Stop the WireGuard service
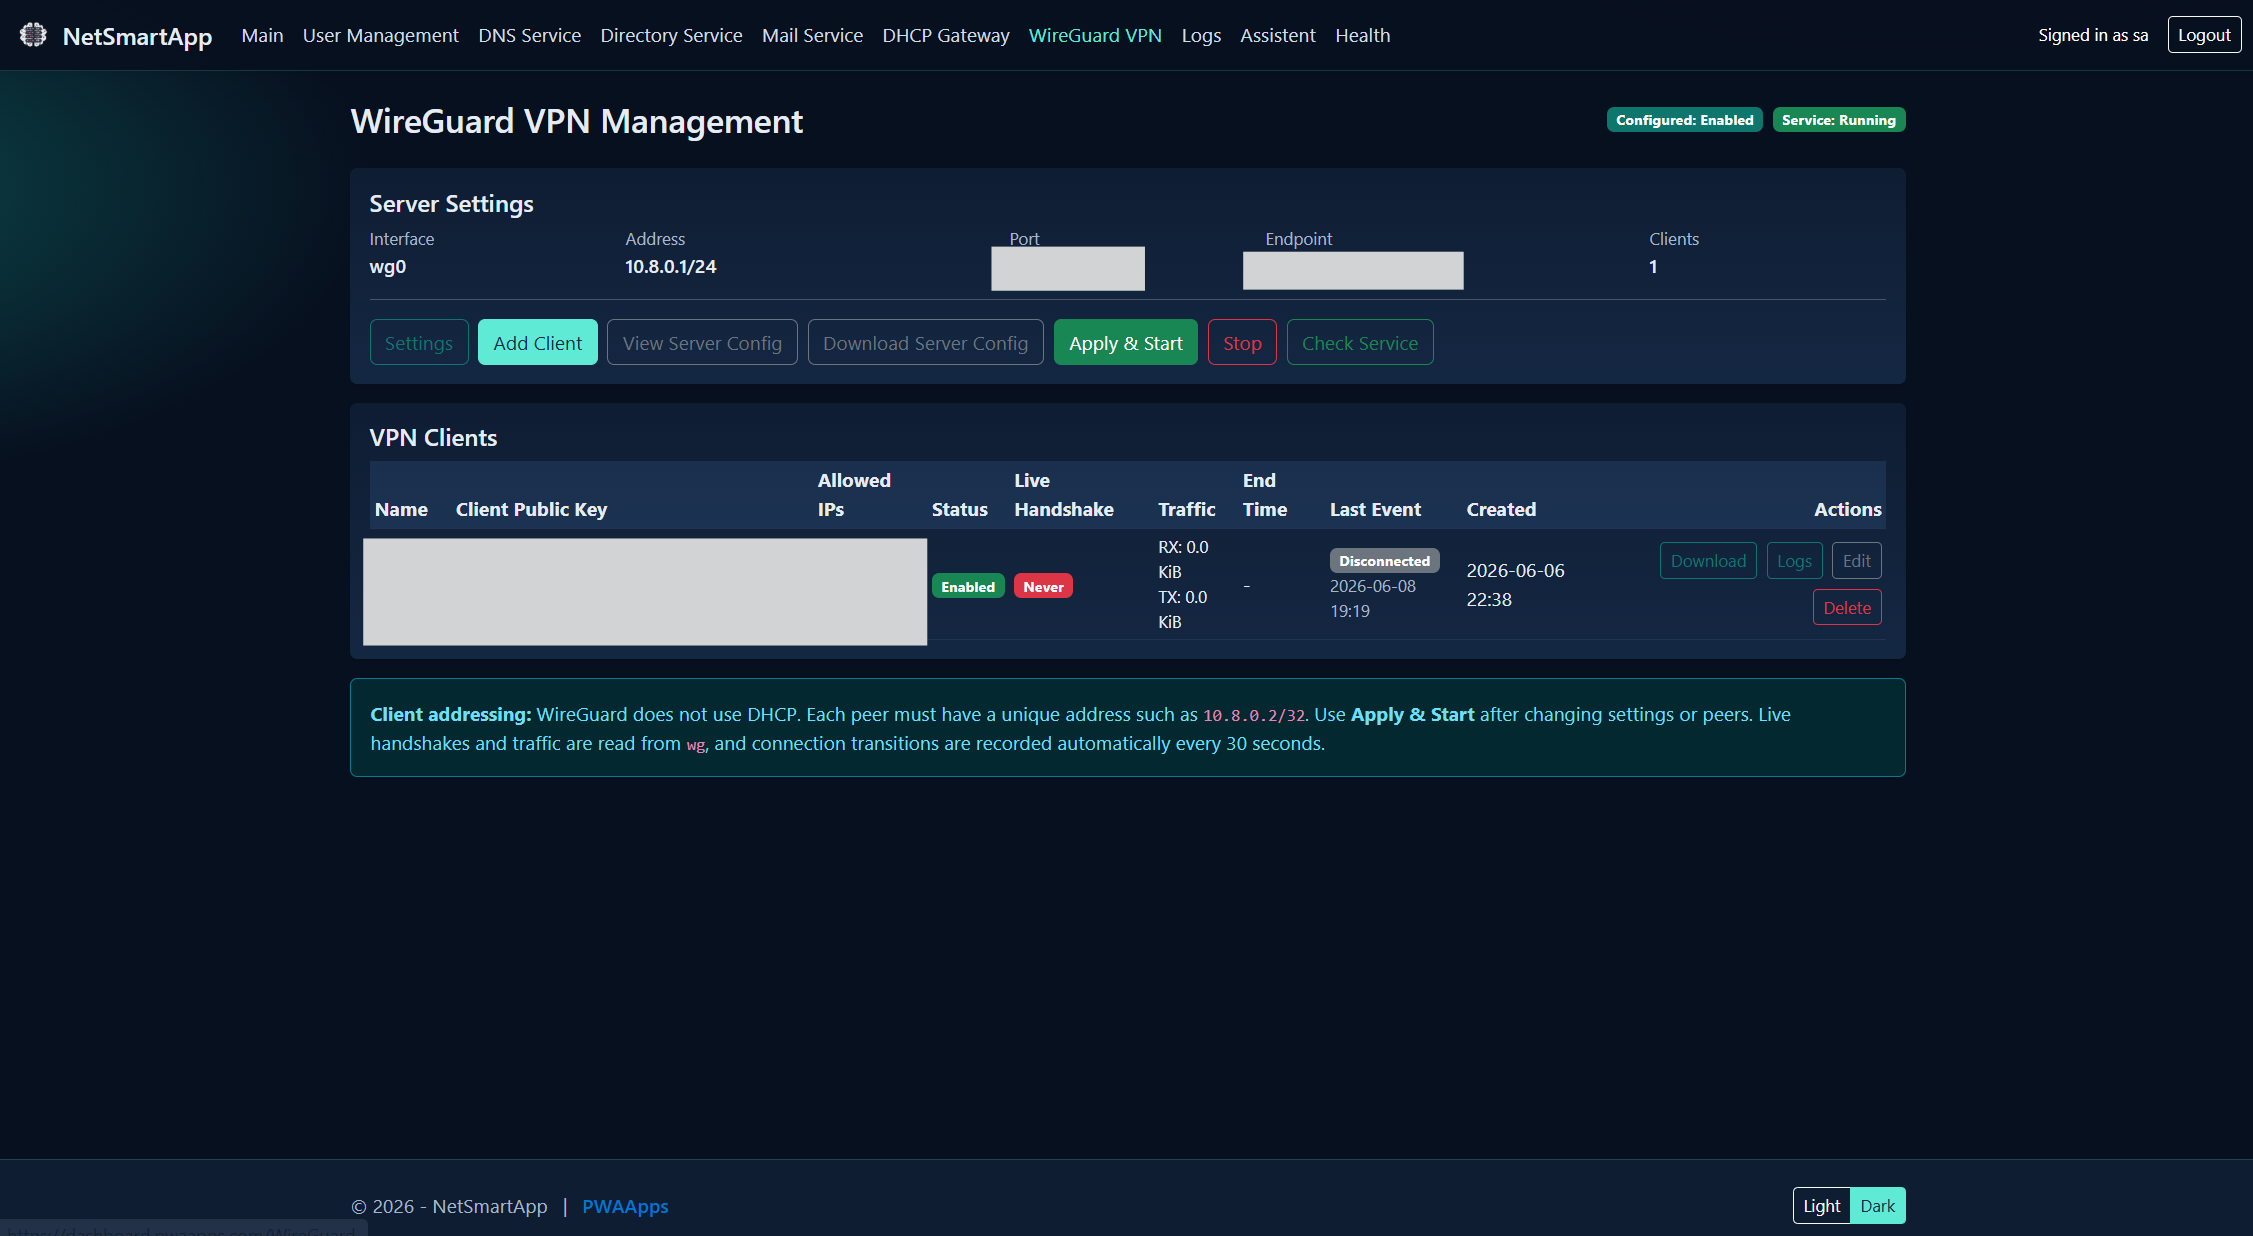Viewport: 2253px width, 1236px height. pos(1242,343)
